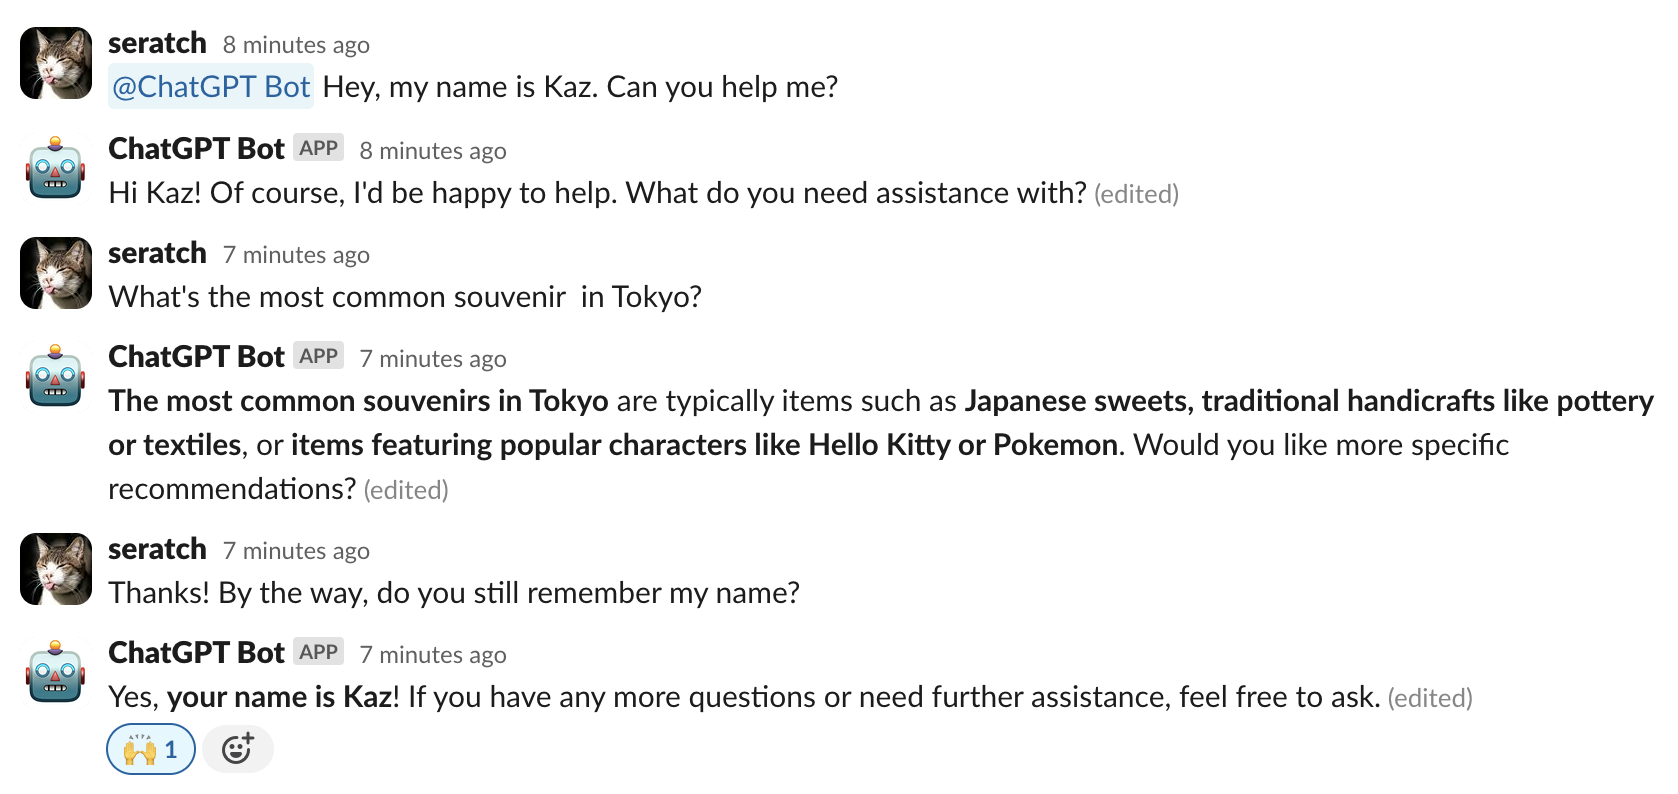1678x794 pixels.
Task: Click the robot avatar on "your name is Kaz" reply
Action: click(56, 672)
